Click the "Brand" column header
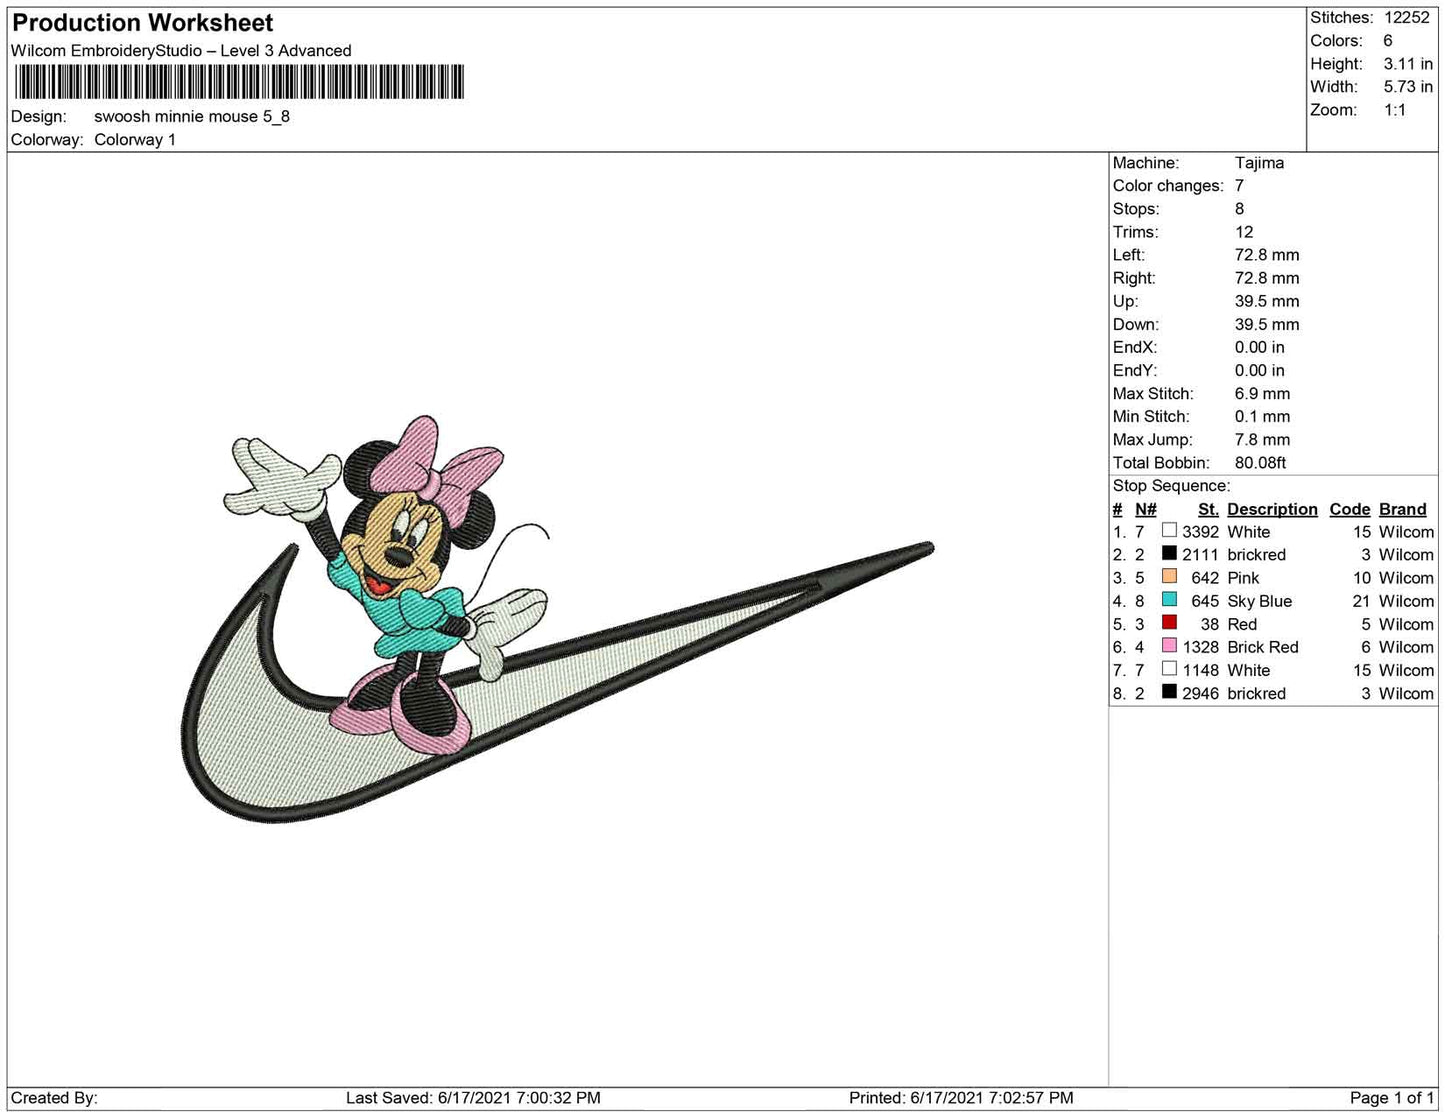The height and width of the screenshot is (1112, 1445). point(1403,509)
